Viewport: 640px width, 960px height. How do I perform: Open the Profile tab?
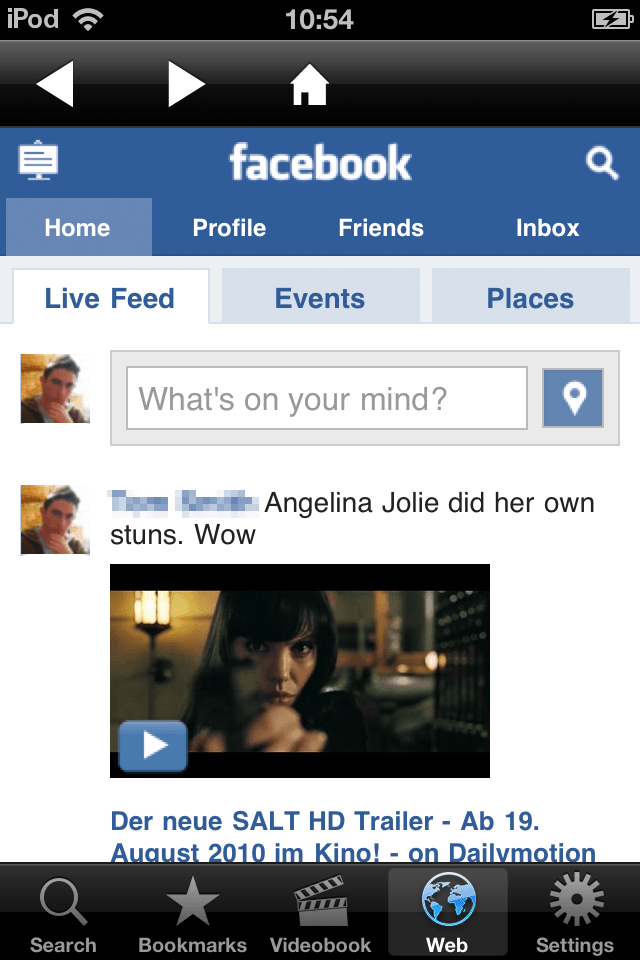pyautogui.click(x=230, y=228)
